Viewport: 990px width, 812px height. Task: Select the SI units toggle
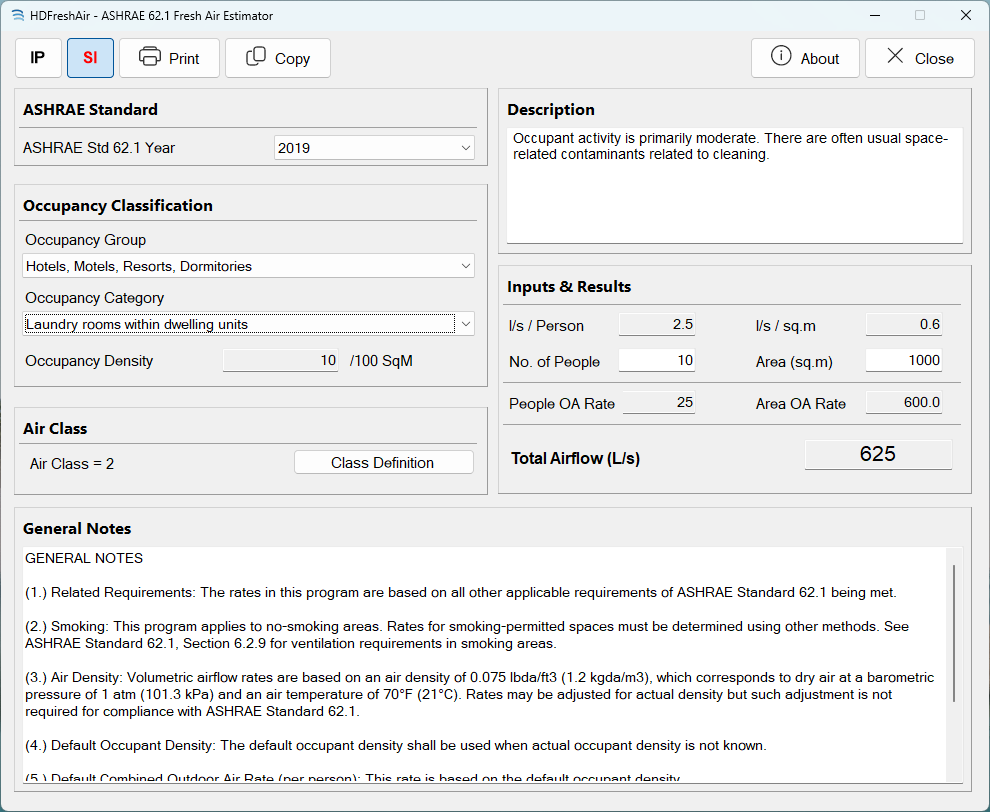pyautogui.click(x=90, y=58)
